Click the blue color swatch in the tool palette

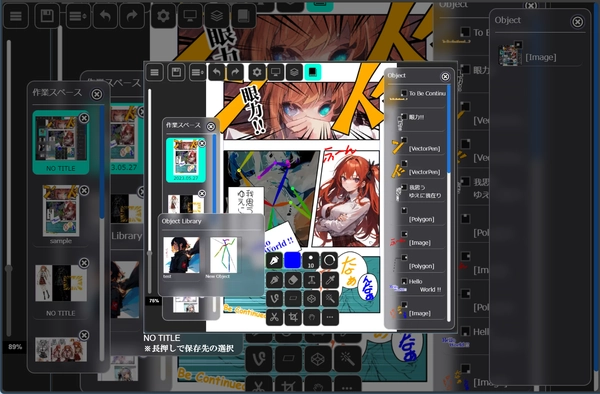(293, 260)
